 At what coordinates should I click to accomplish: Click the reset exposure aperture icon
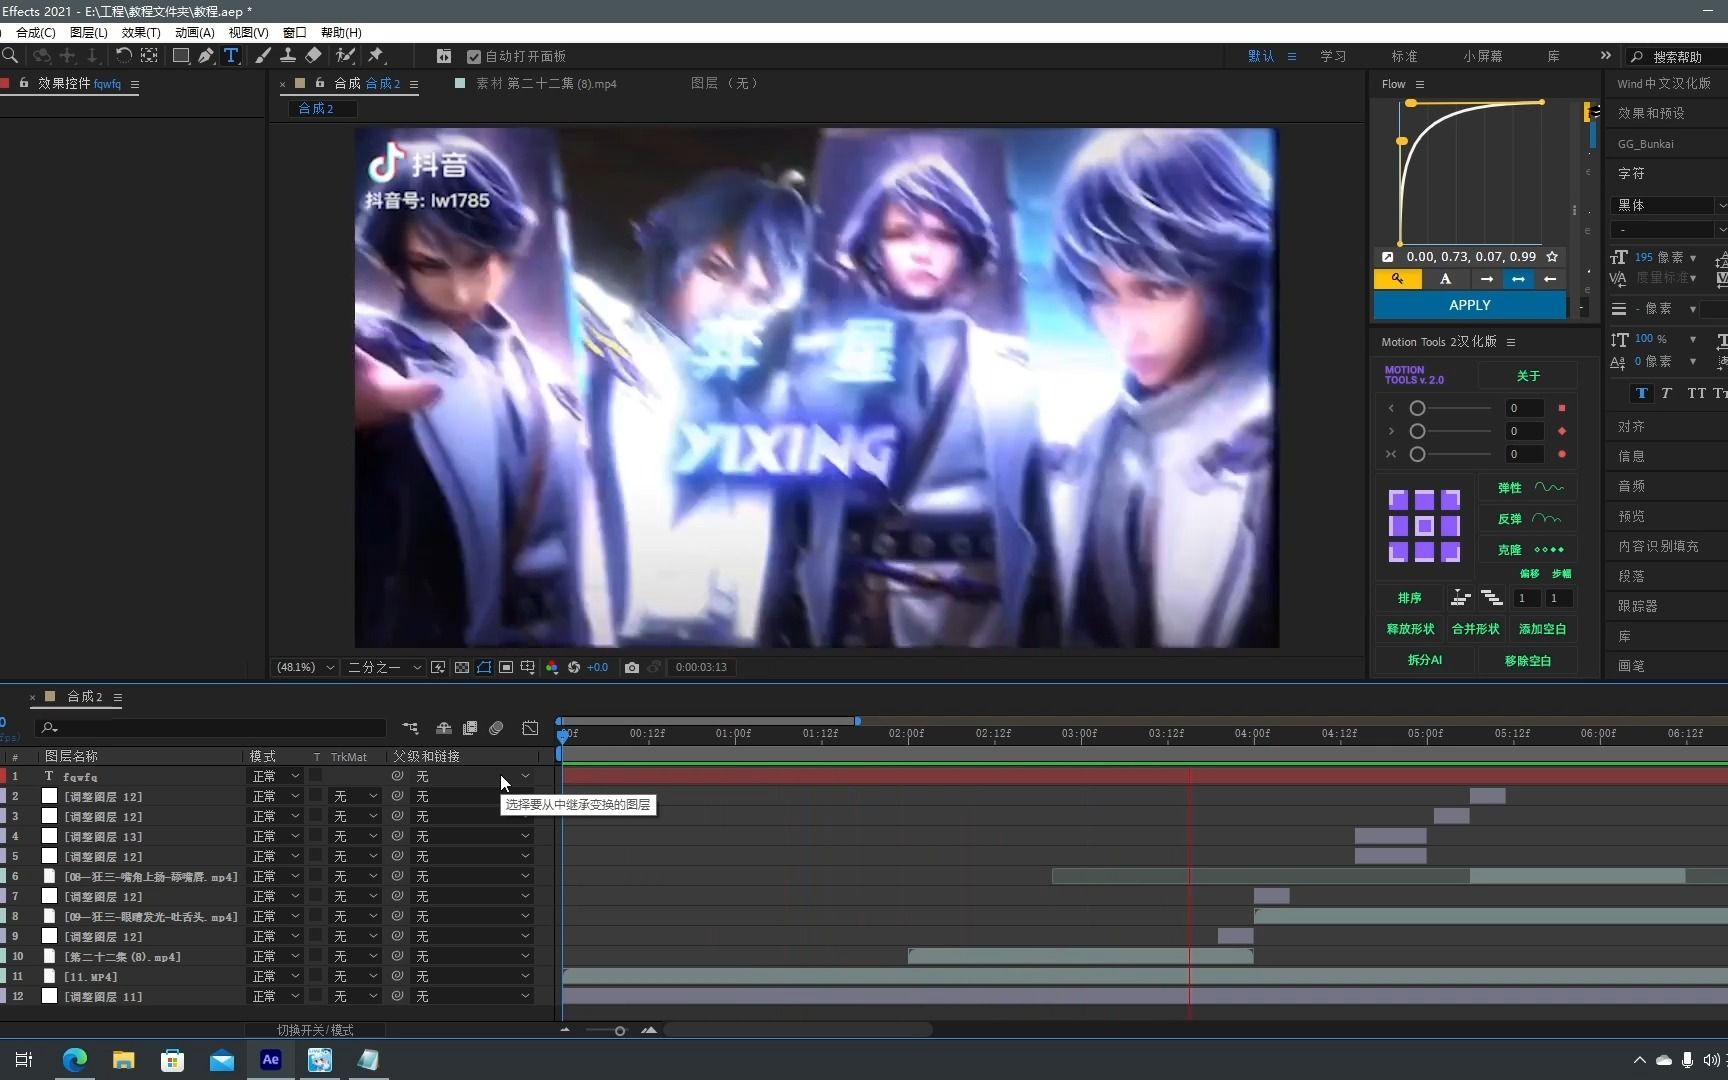point(574,667)
